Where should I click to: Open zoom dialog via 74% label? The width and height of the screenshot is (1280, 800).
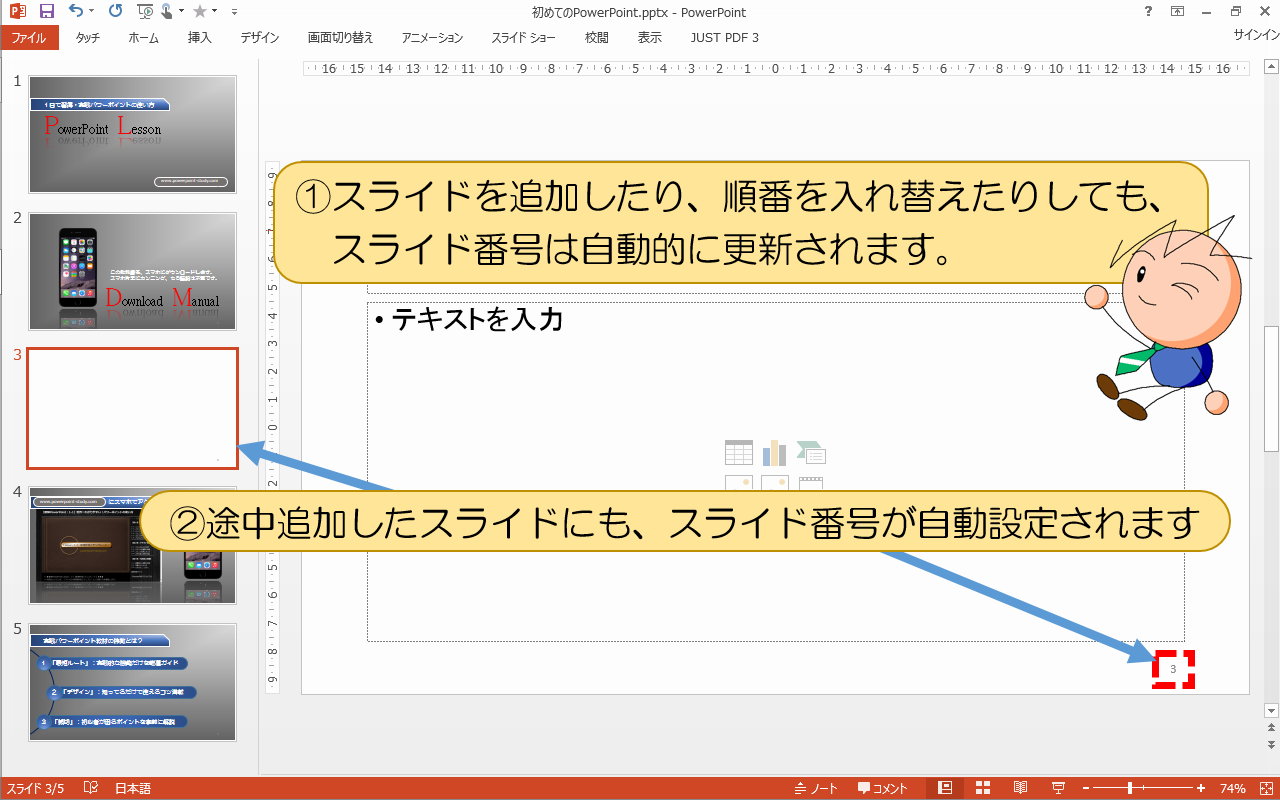coord(1233,788)
